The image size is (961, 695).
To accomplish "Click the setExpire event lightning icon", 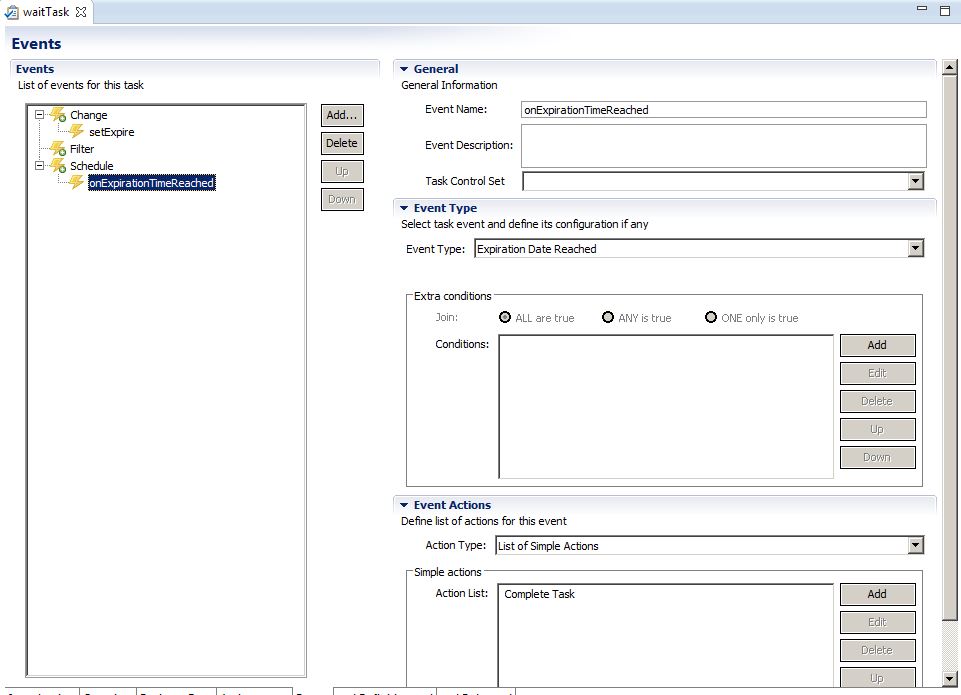I will [x=76, y=132].
